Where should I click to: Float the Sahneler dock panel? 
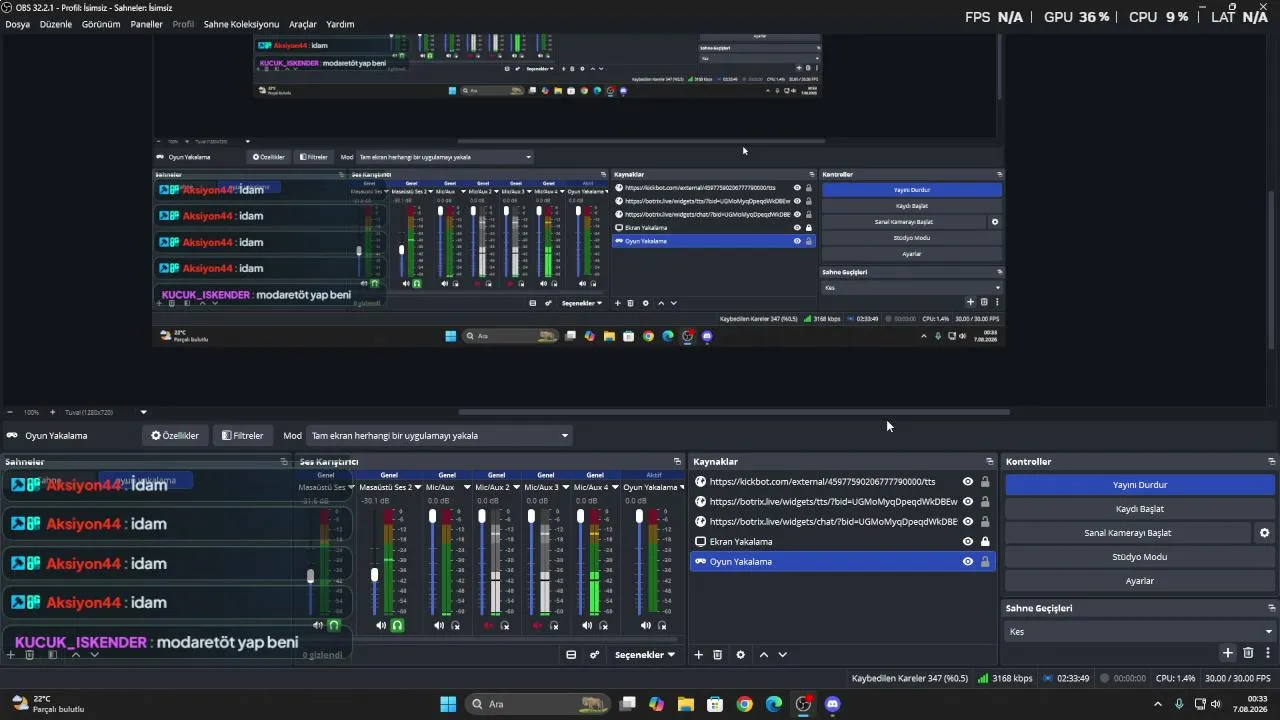click(284, 462)
